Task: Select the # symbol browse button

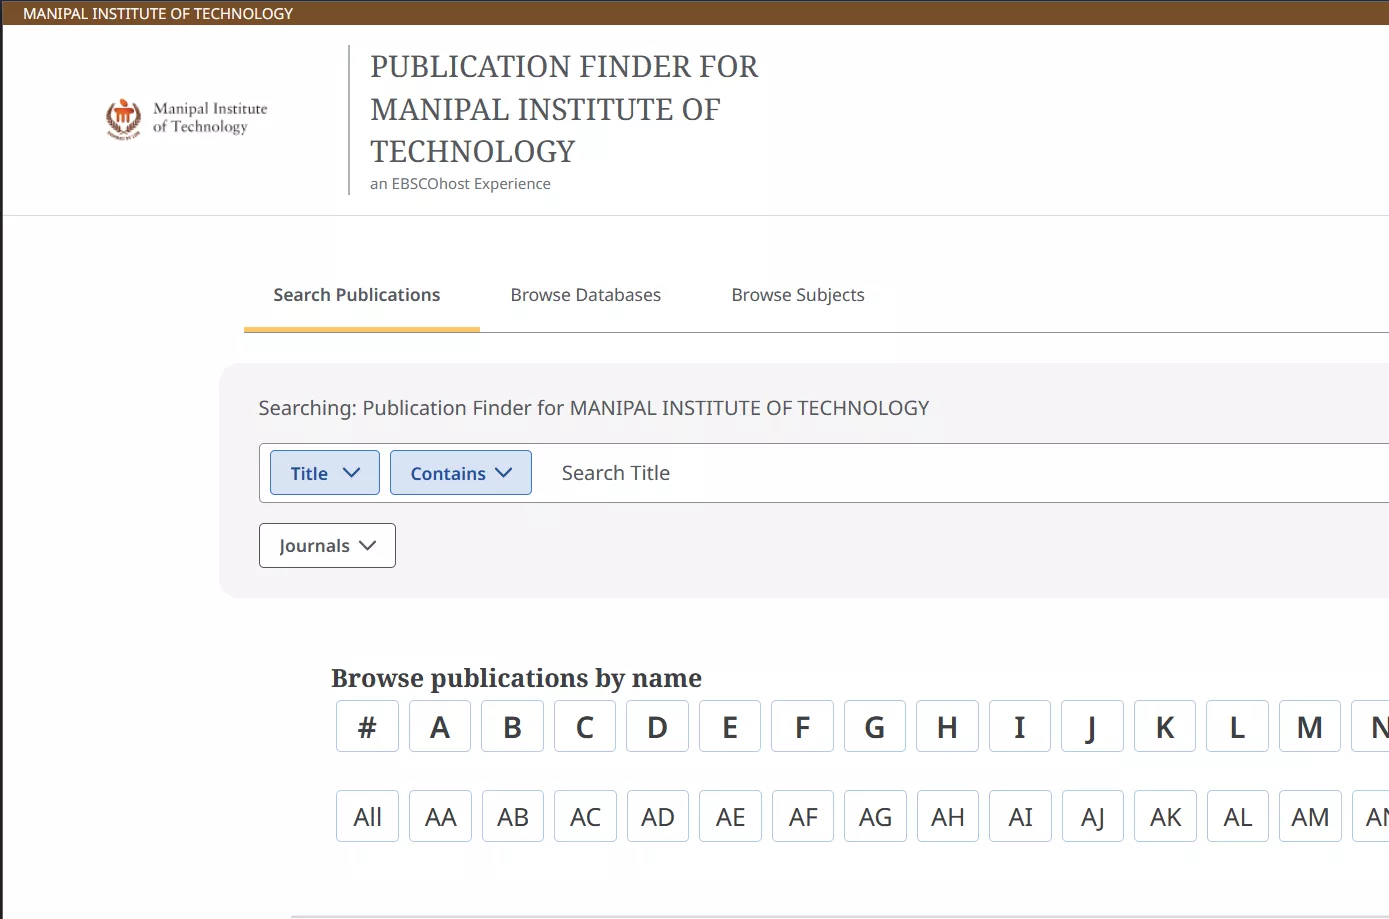Action: coord(367,726)
